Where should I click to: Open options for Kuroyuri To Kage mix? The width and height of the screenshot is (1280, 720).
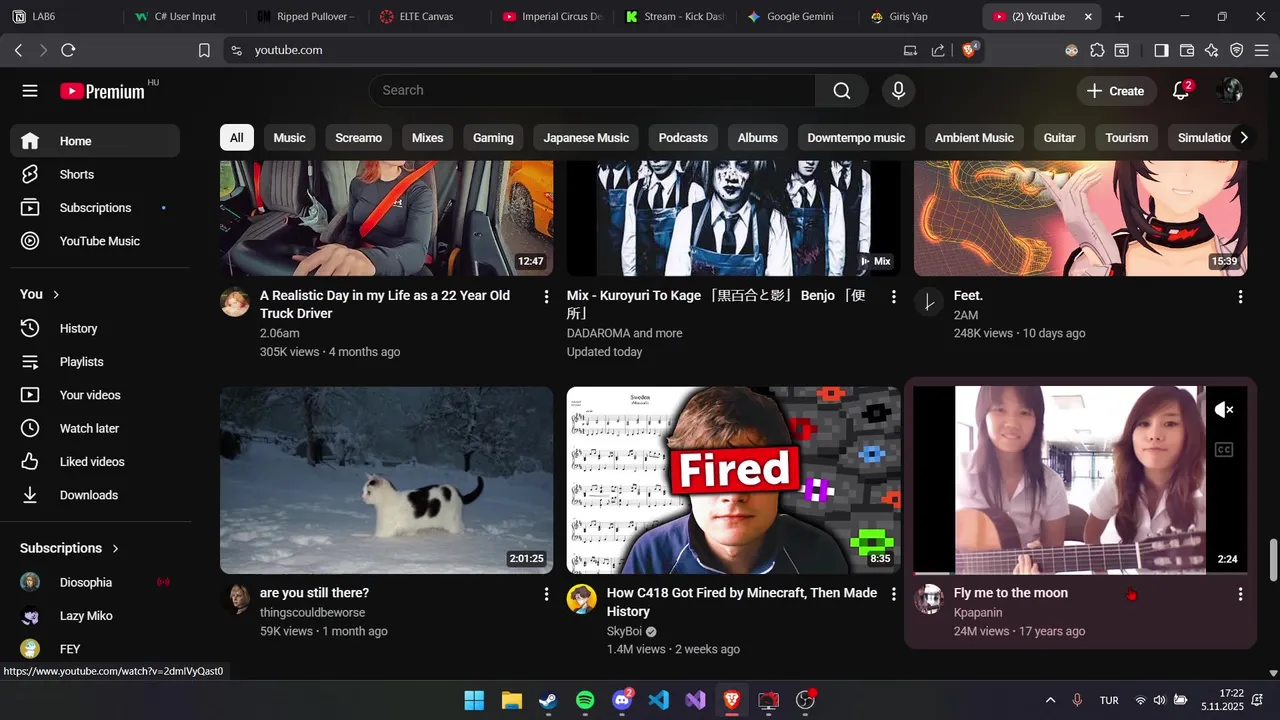(894, 297)
